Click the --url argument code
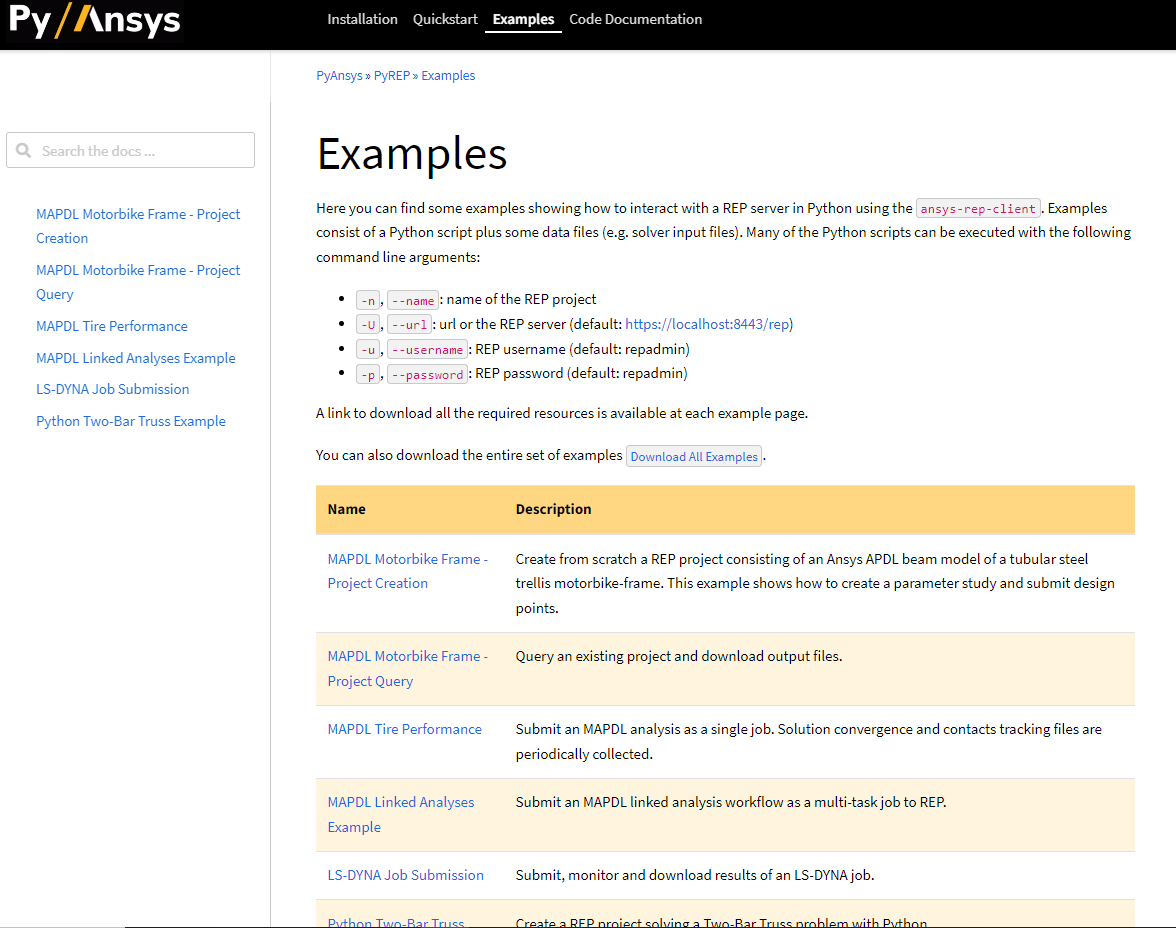 click(410, 325)
